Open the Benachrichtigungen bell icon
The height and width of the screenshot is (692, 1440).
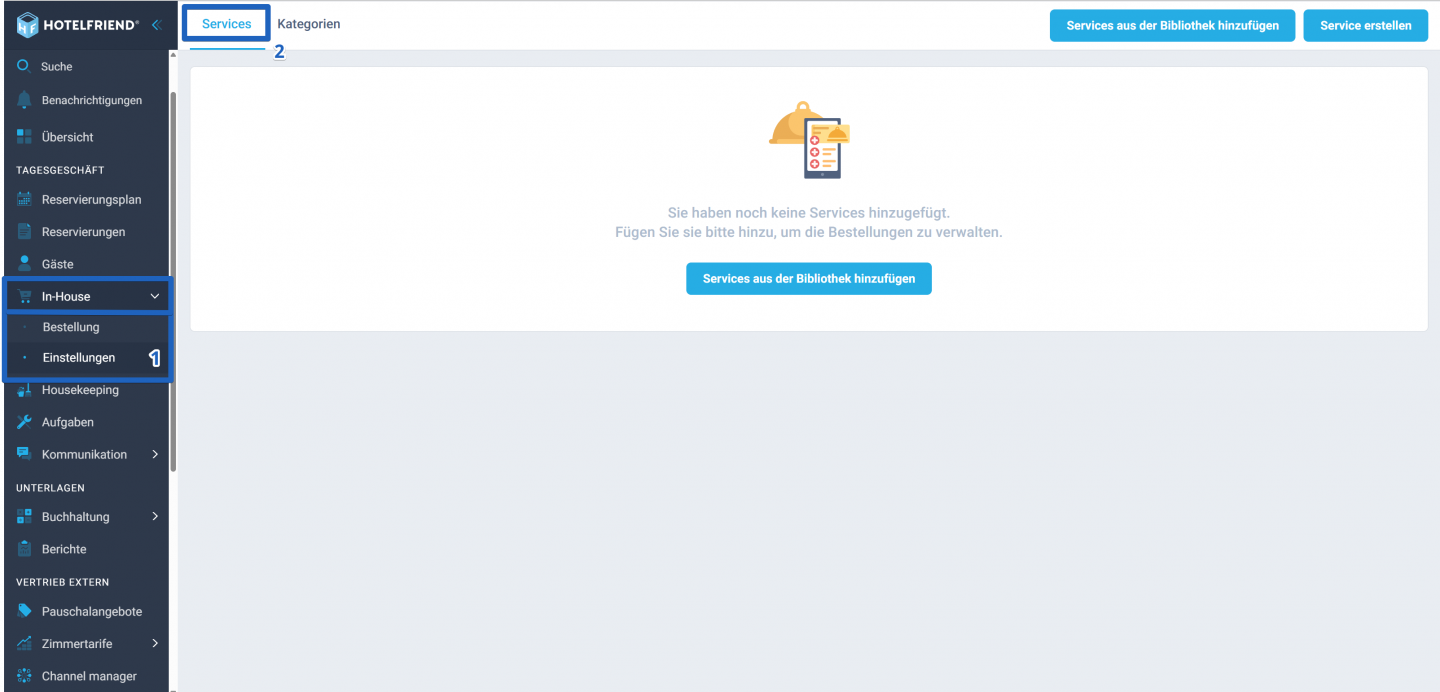click(24, 100)
